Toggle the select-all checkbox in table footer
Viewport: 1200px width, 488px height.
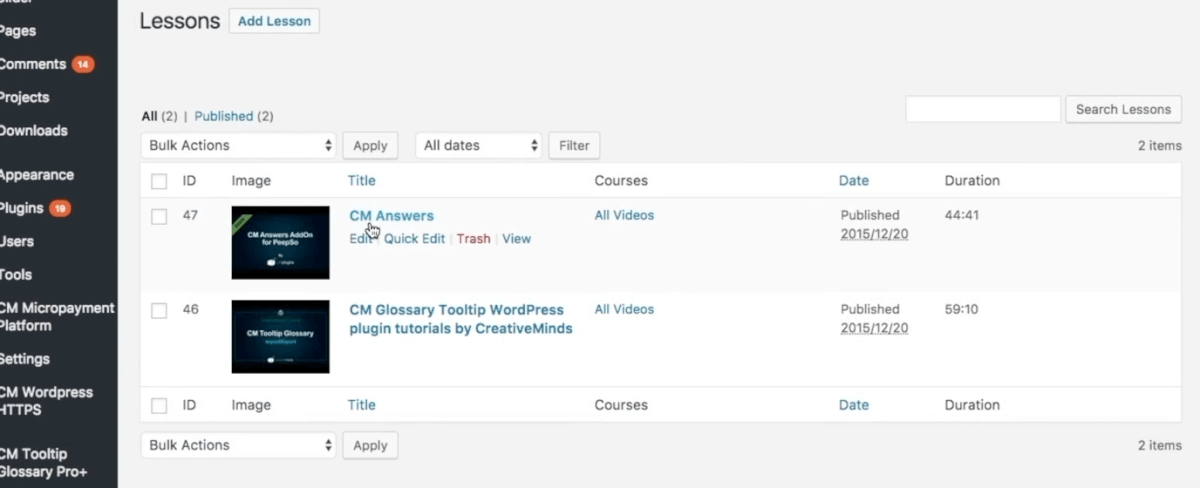tap(159, 405)
